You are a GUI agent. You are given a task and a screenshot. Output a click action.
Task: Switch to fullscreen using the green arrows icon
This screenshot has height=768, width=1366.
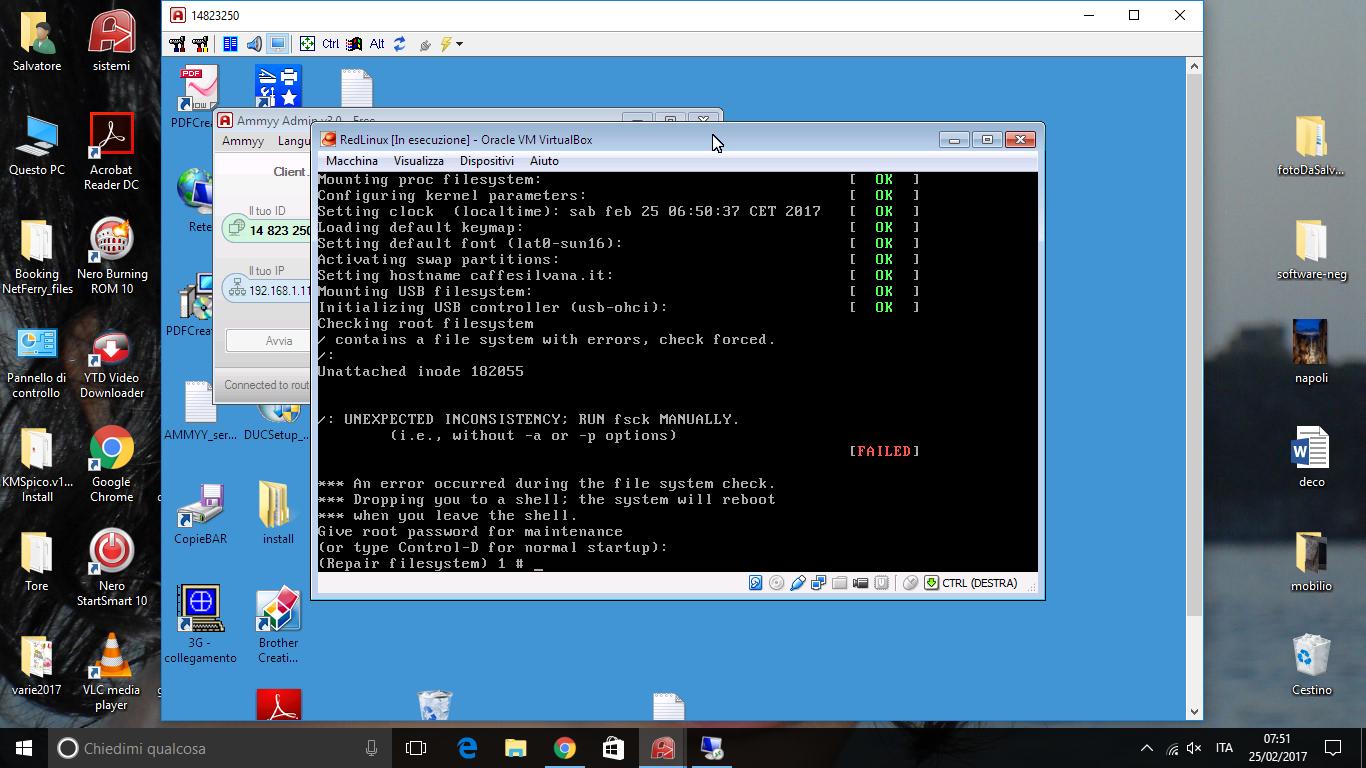(307, 44)
